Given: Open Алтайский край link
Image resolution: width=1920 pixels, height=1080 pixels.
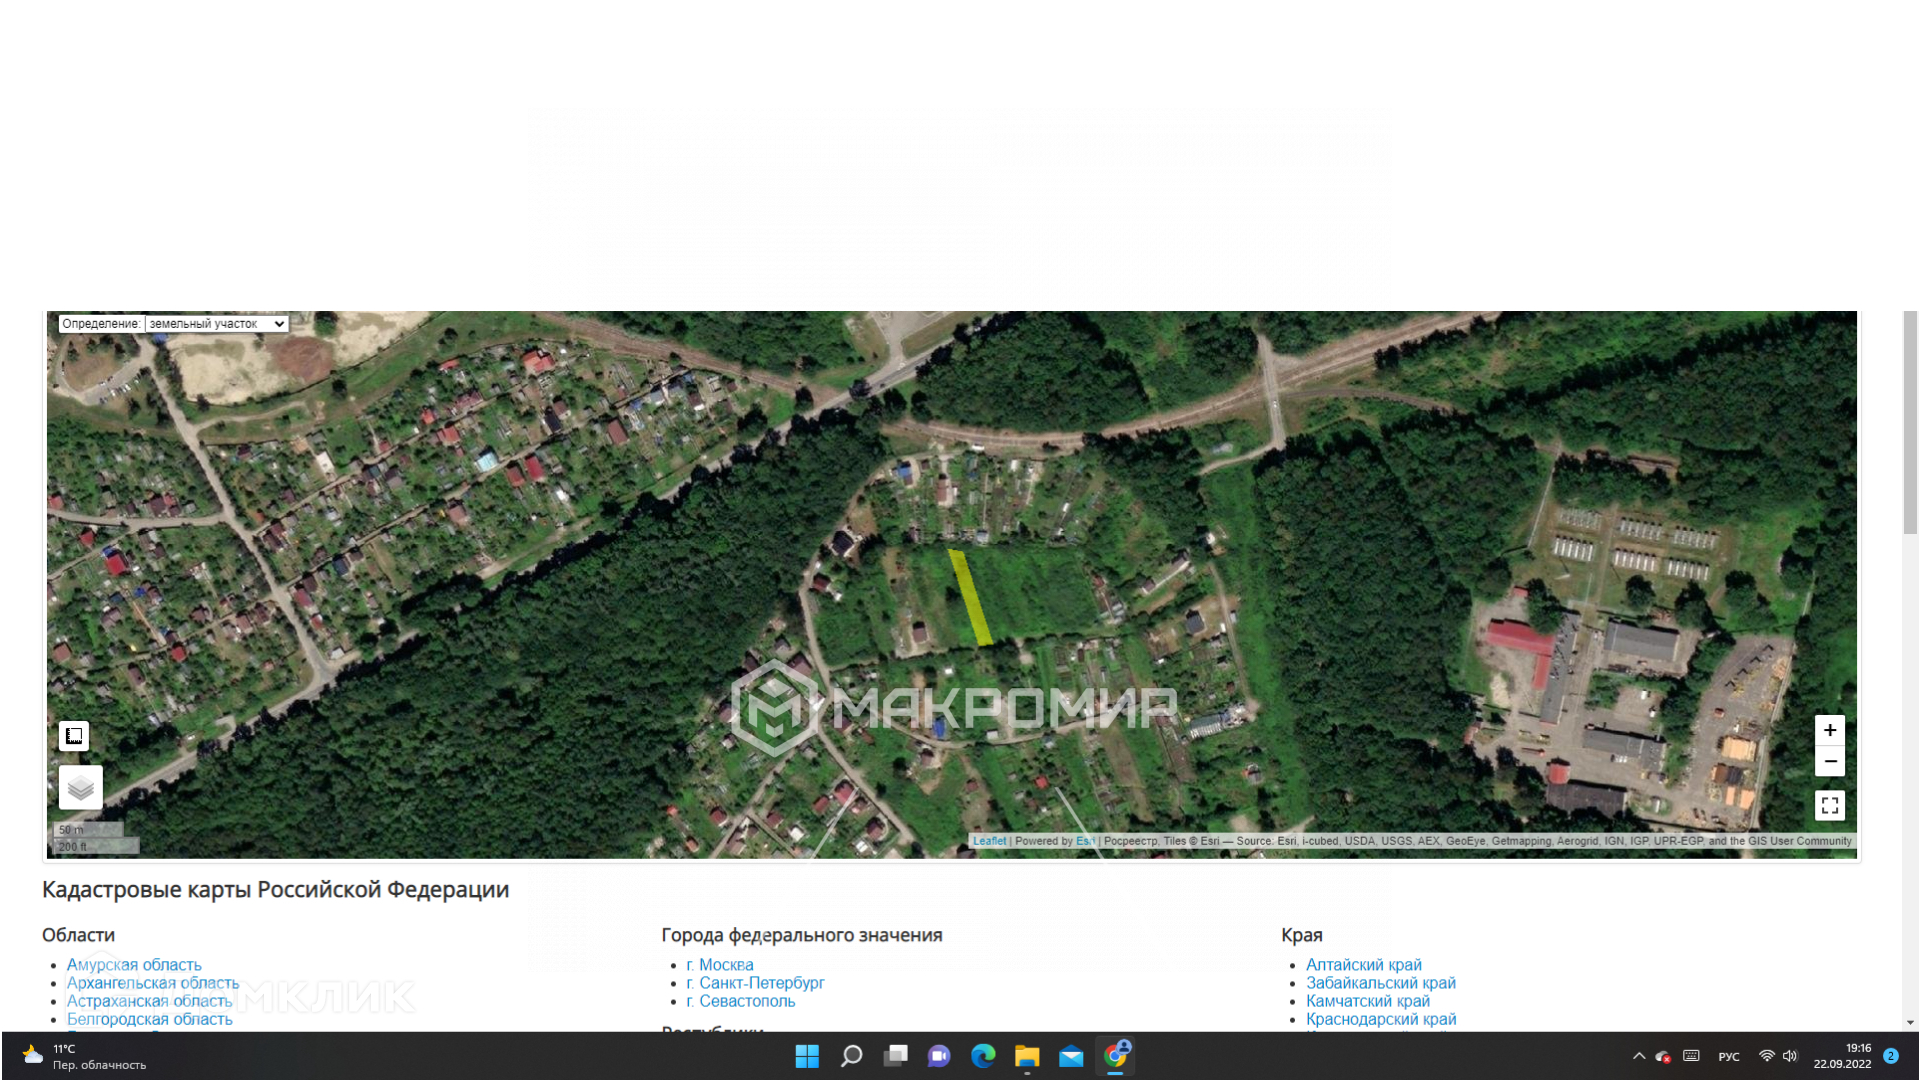Looking at the screenshot, I should [1364, 965].
